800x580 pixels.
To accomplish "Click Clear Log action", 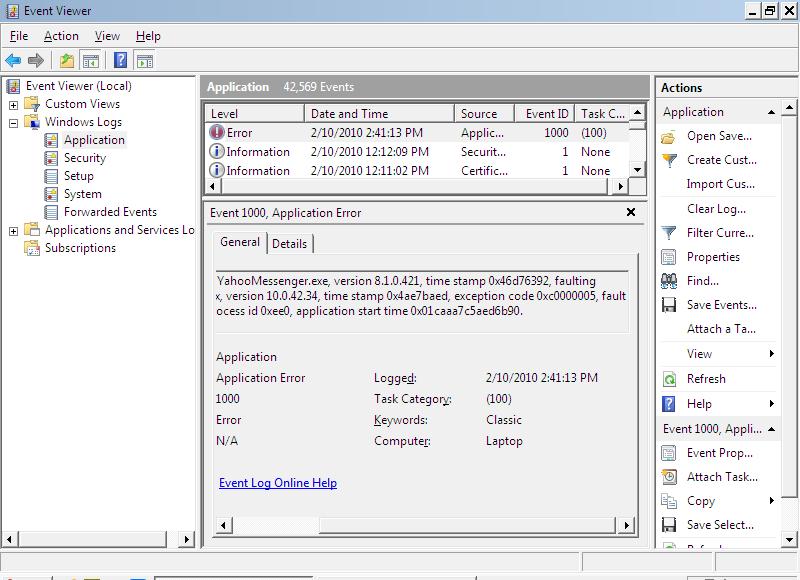I will [716, 209].
